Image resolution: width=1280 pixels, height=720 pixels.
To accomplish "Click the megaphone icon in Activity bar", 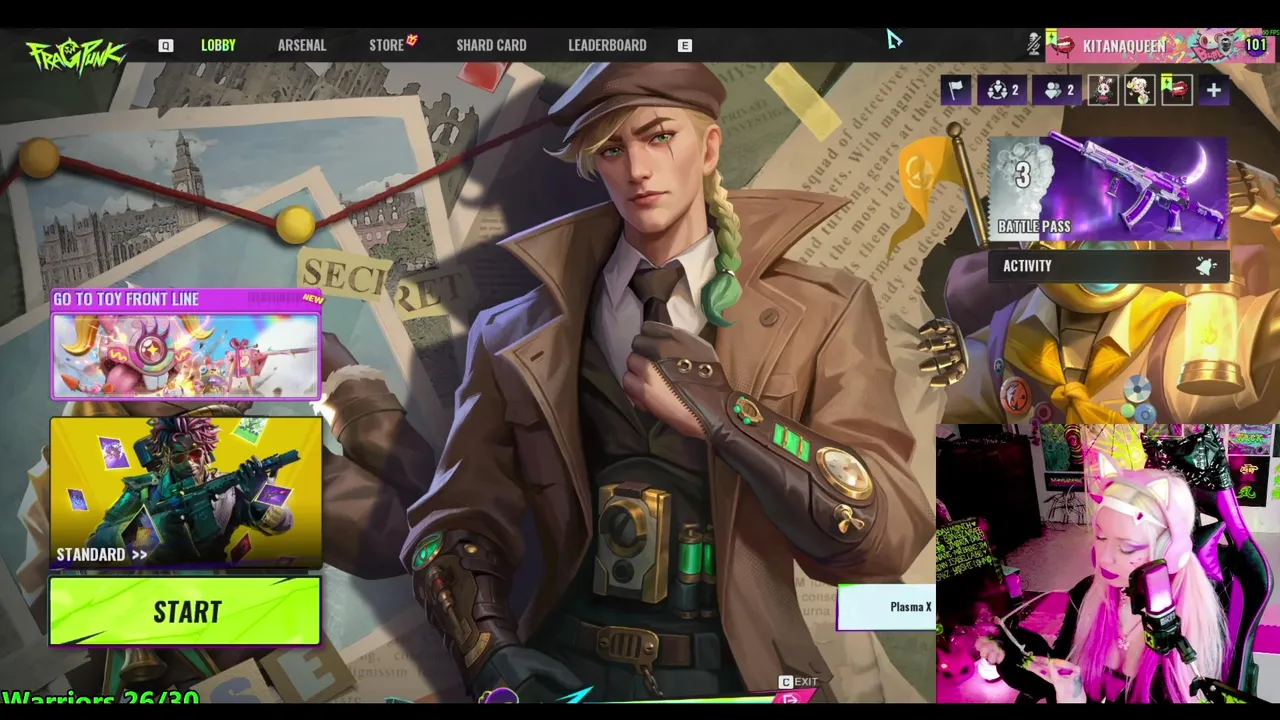I will (x=1206, y=266).
